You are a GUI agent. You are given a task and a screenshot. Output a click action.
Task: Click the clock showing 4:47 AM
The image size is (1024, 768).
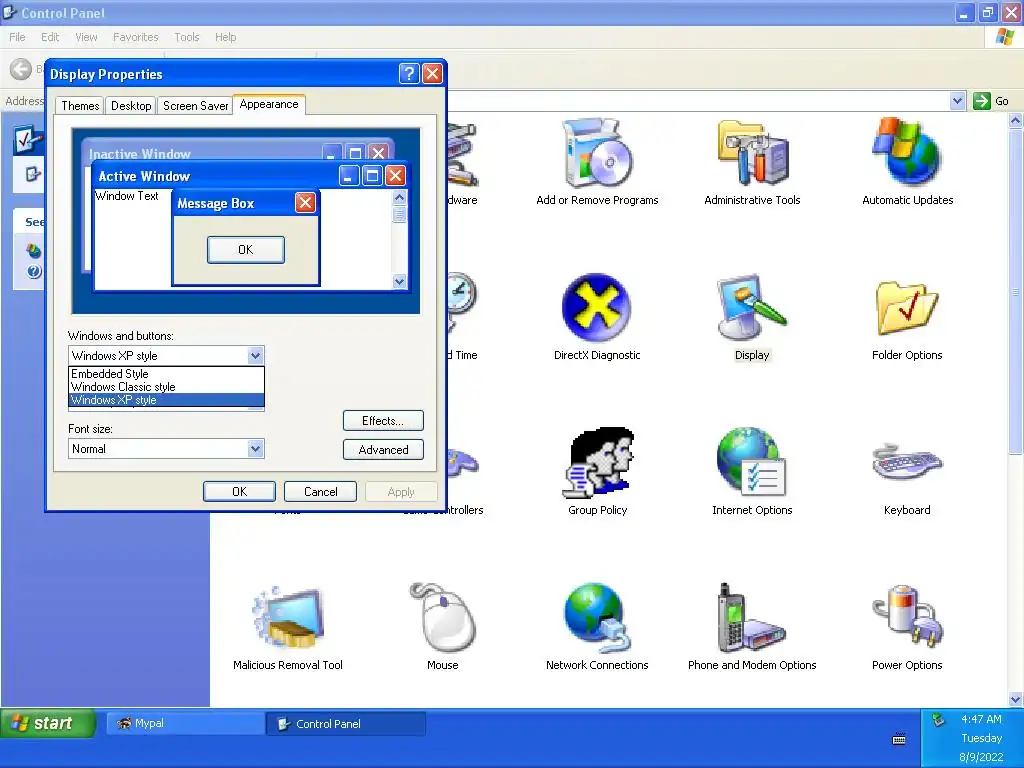(x=981, y=719)
